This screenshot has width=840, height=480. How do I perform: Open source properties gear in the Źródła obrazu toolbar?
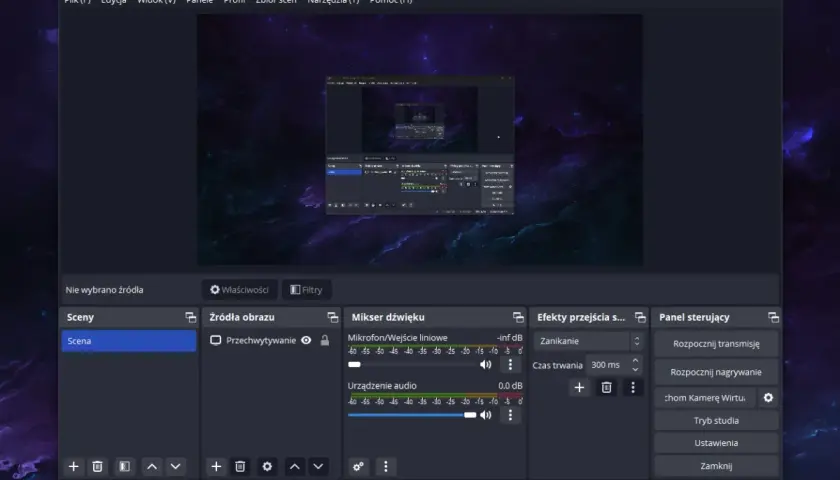click(x=267, y=466)
